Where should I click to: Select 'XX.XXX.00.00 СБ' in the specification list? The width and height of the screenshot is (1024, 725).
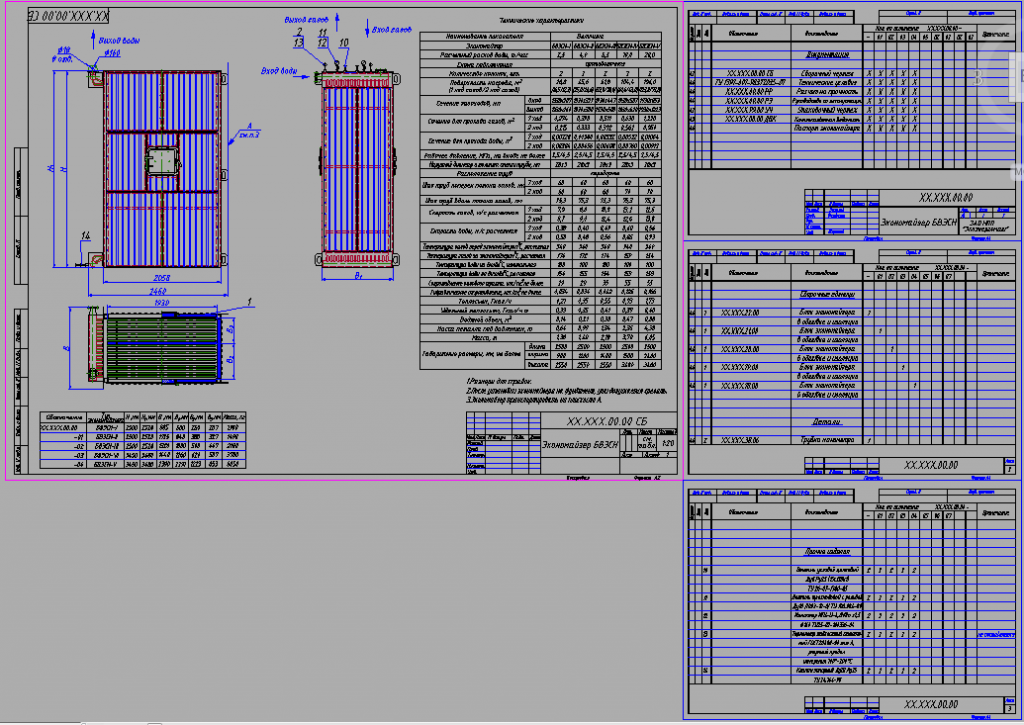(750, 74)
